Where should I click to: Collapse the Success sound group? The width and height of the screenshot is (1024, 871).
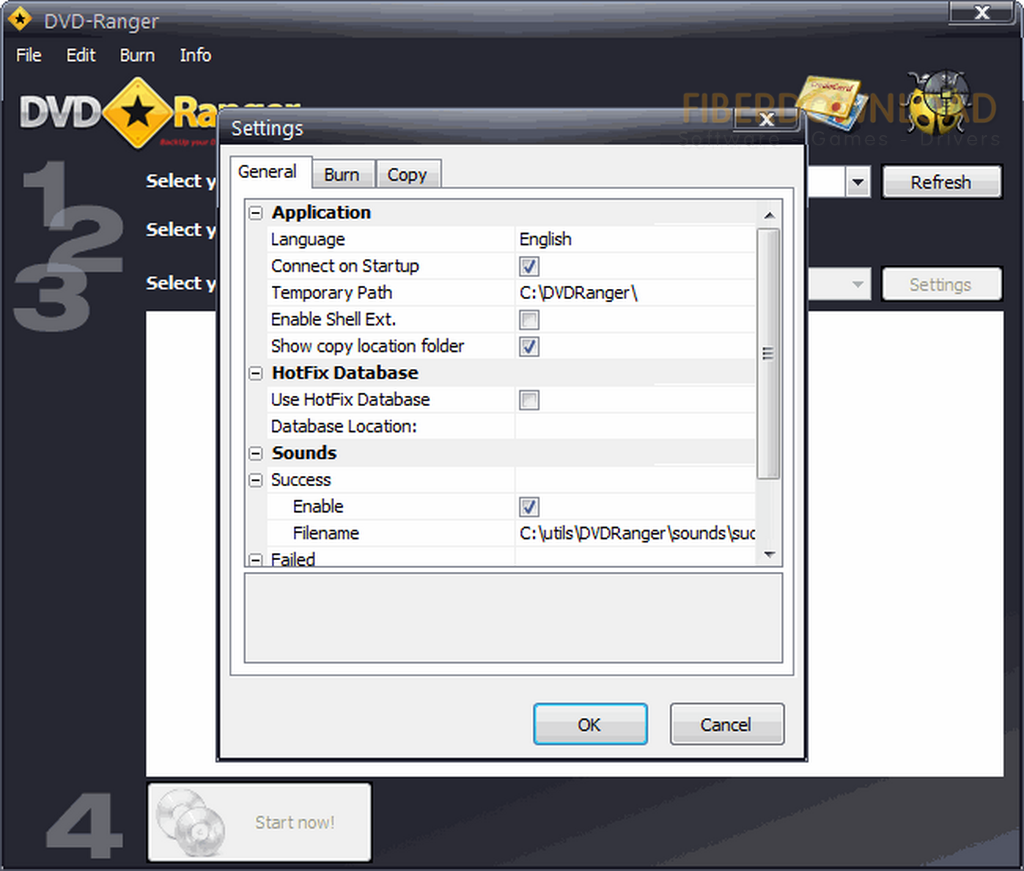point(256,480)
